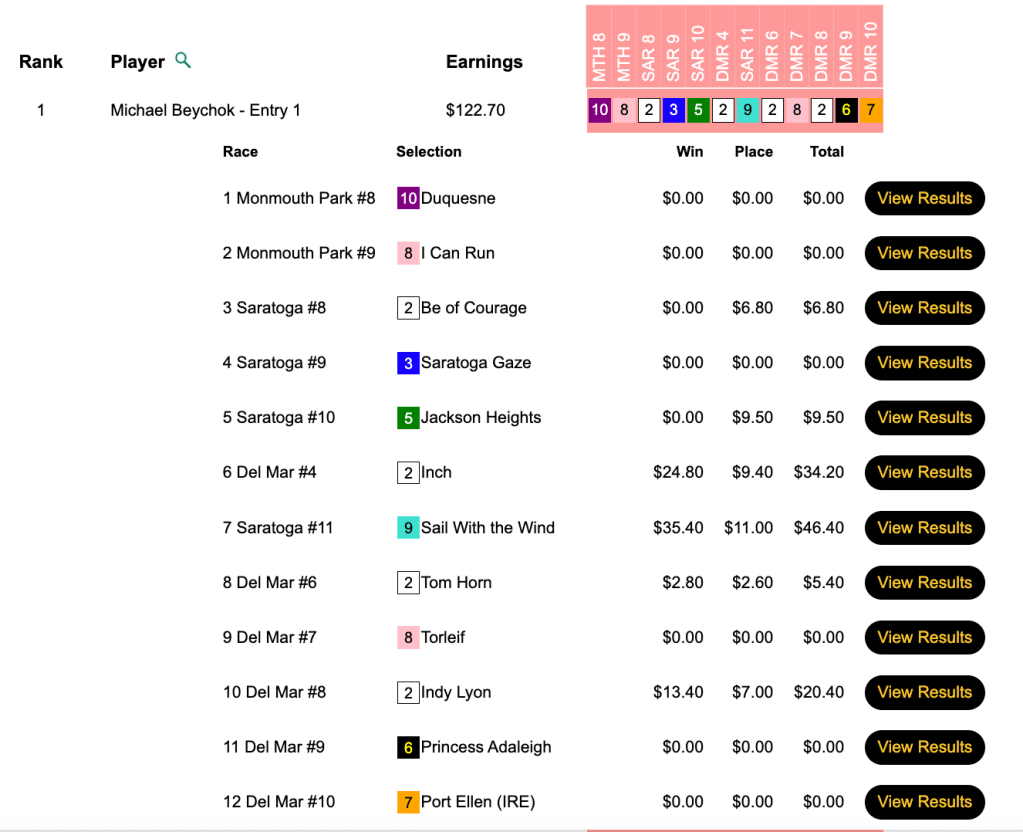Click the Earnings column header
This screenshot has width=1023, height=832.
pos(484,62)
